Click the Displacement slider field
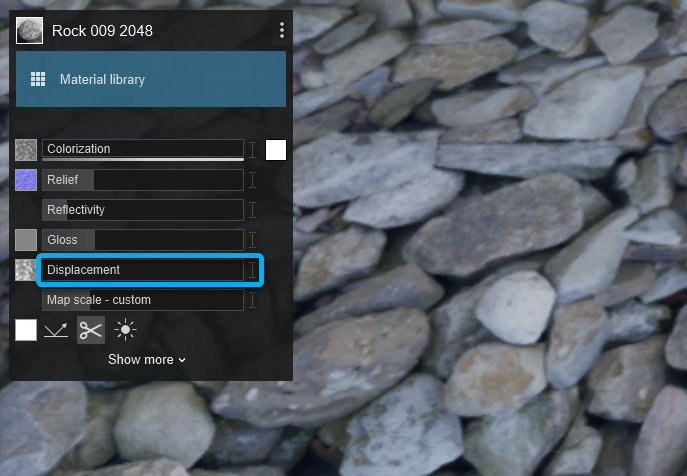The image size is (687, 476). click(x=143, y=270)
